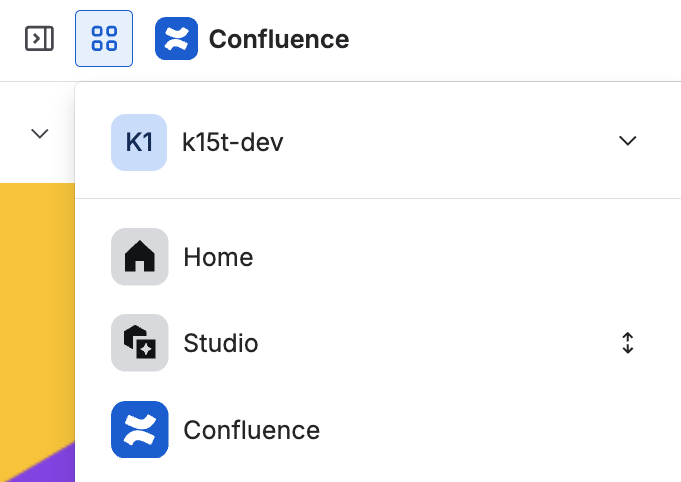The height and width of the screenshot is (482, 681).
Task: Select the k15t-dev organization name
Action: 233,142
